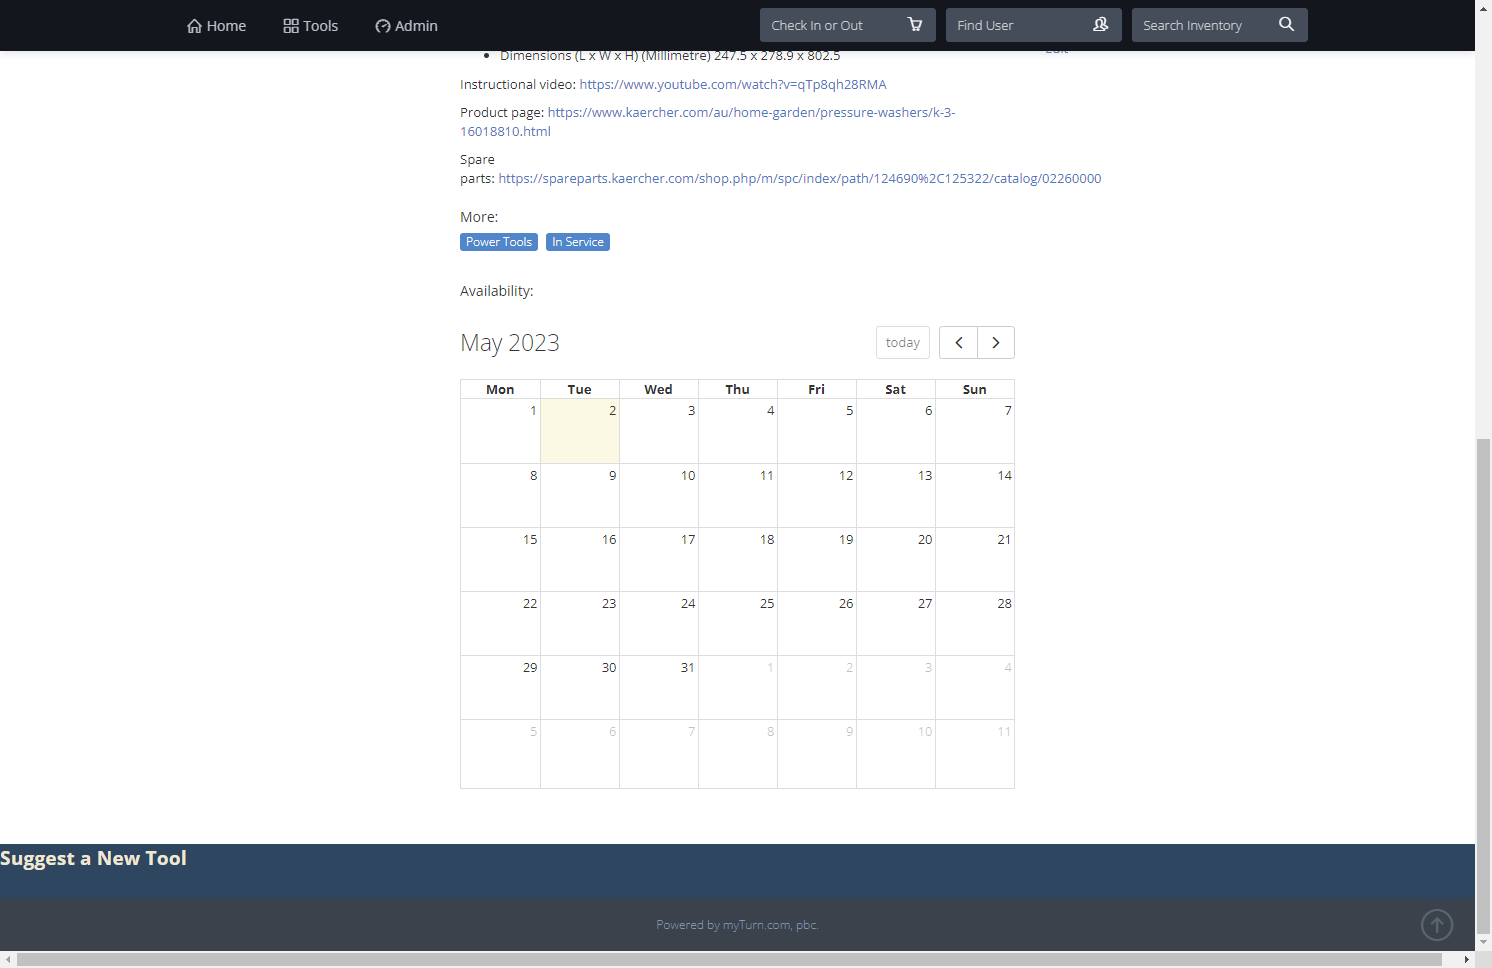
Task: Go to previous month in calendar
Action: pos(958,343)
